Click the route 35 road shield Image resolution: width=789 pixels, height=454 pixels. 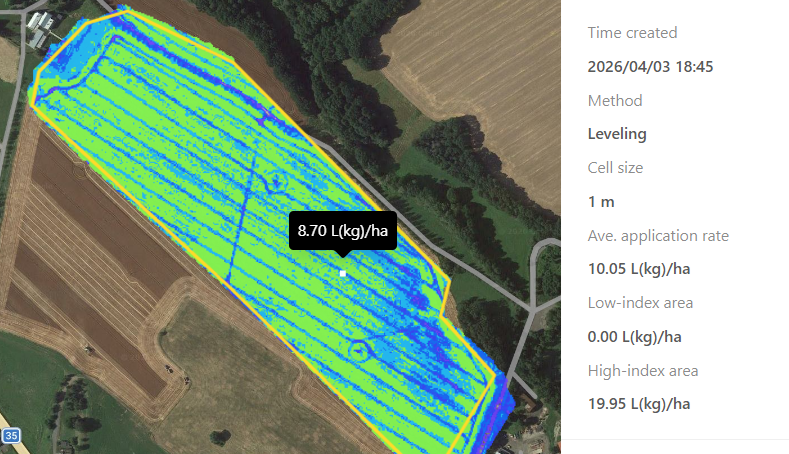pos(11,436)
